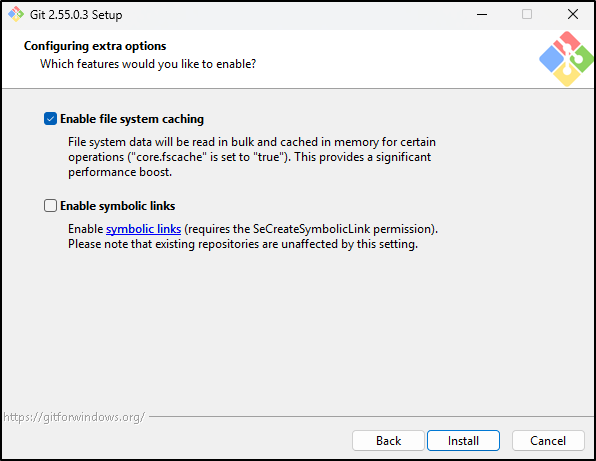Click the 'Which features would you like to enable?' subtitle
The width and height of the screenshot is (596, 461).
point(148,64)
